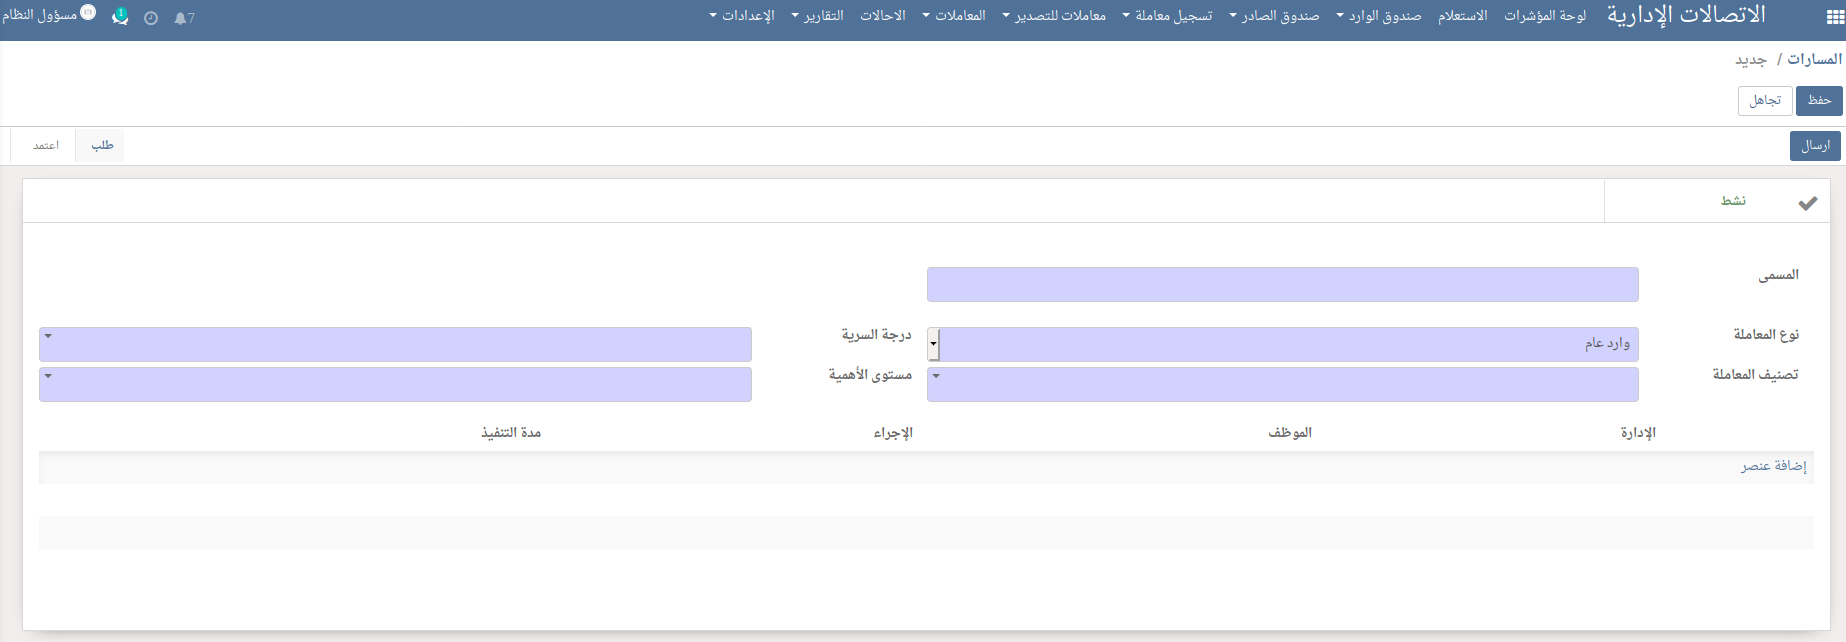This screenshot has width=1846, height=642.
Task: Click the notifications bell icon
Action: (x=183, y=18)
